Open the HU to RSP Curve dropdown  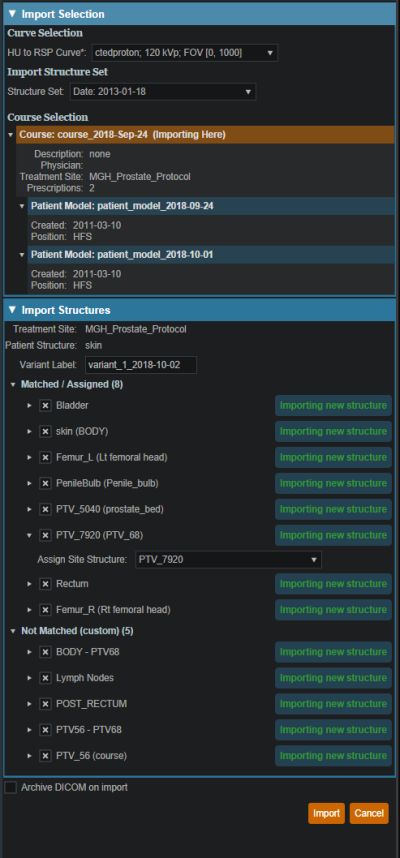[x=185, y=53]
